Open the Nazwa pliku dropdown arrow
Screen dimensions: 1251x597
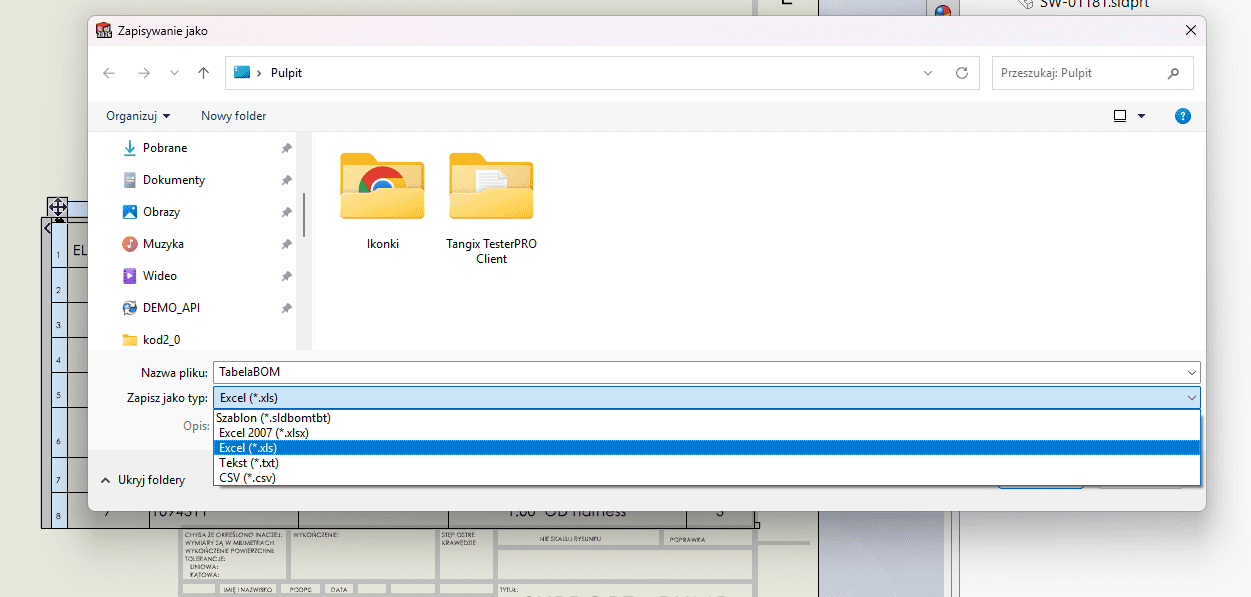[x=1191, y=372]
